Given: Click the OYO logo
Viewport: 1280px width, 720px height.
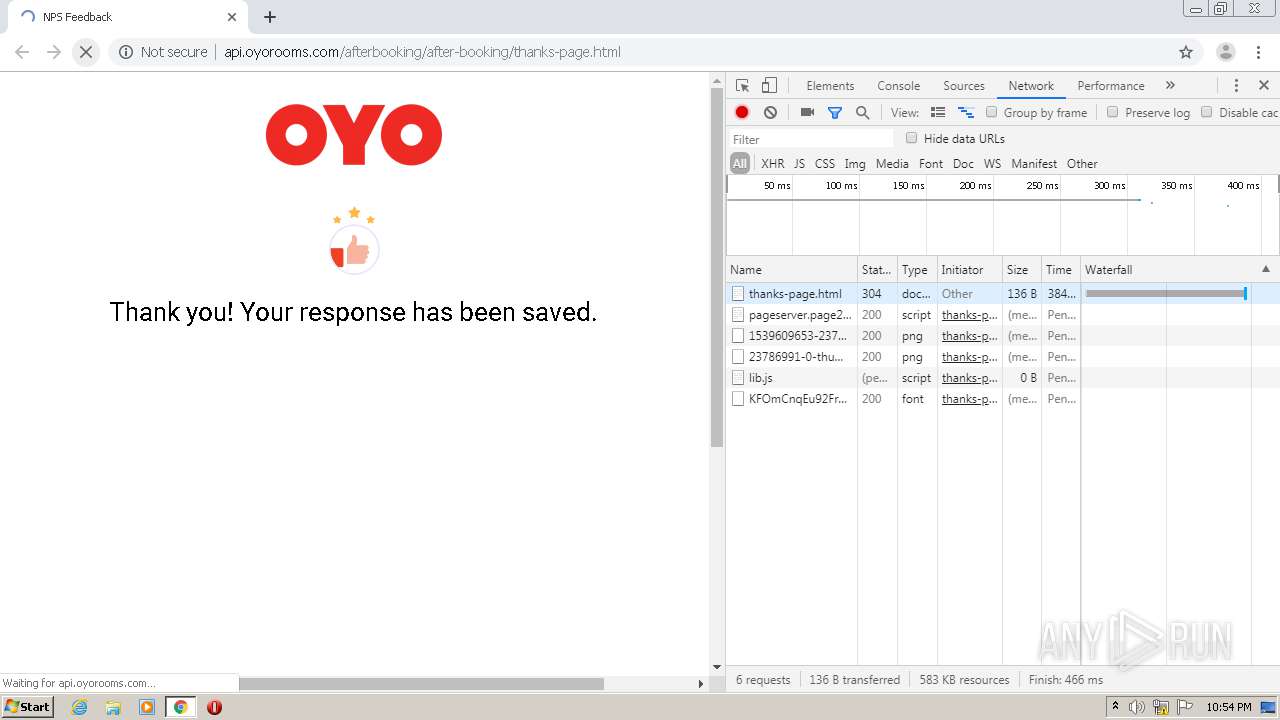Looking at the screenshot, I should pyautogui.click(x=354, y=134).
